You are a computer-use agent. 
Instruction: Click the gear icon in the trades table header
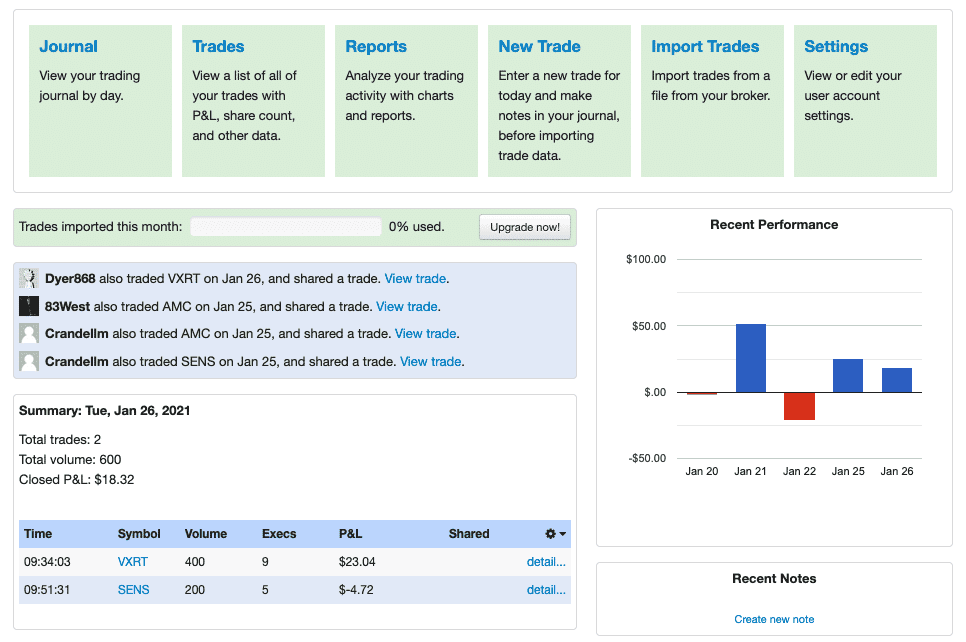click(549, 534)
